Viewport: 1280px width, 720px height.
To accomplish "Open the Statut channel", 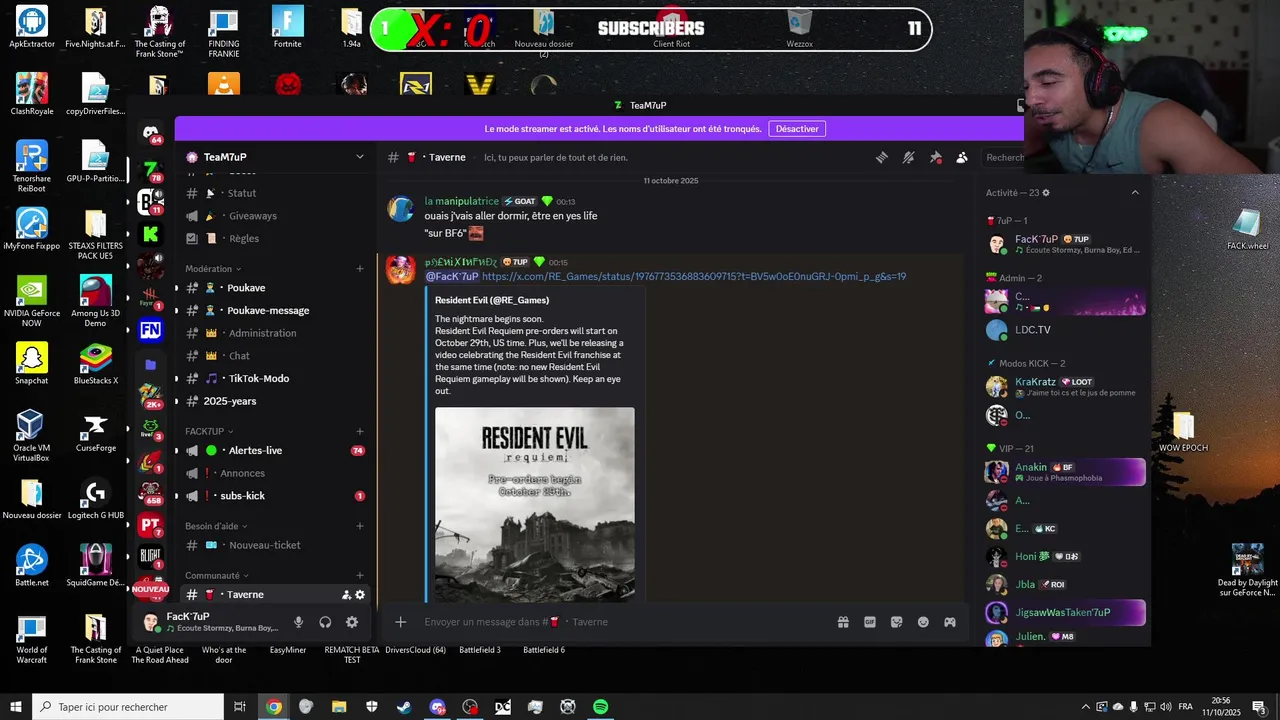I will click(x=274, y=193).
